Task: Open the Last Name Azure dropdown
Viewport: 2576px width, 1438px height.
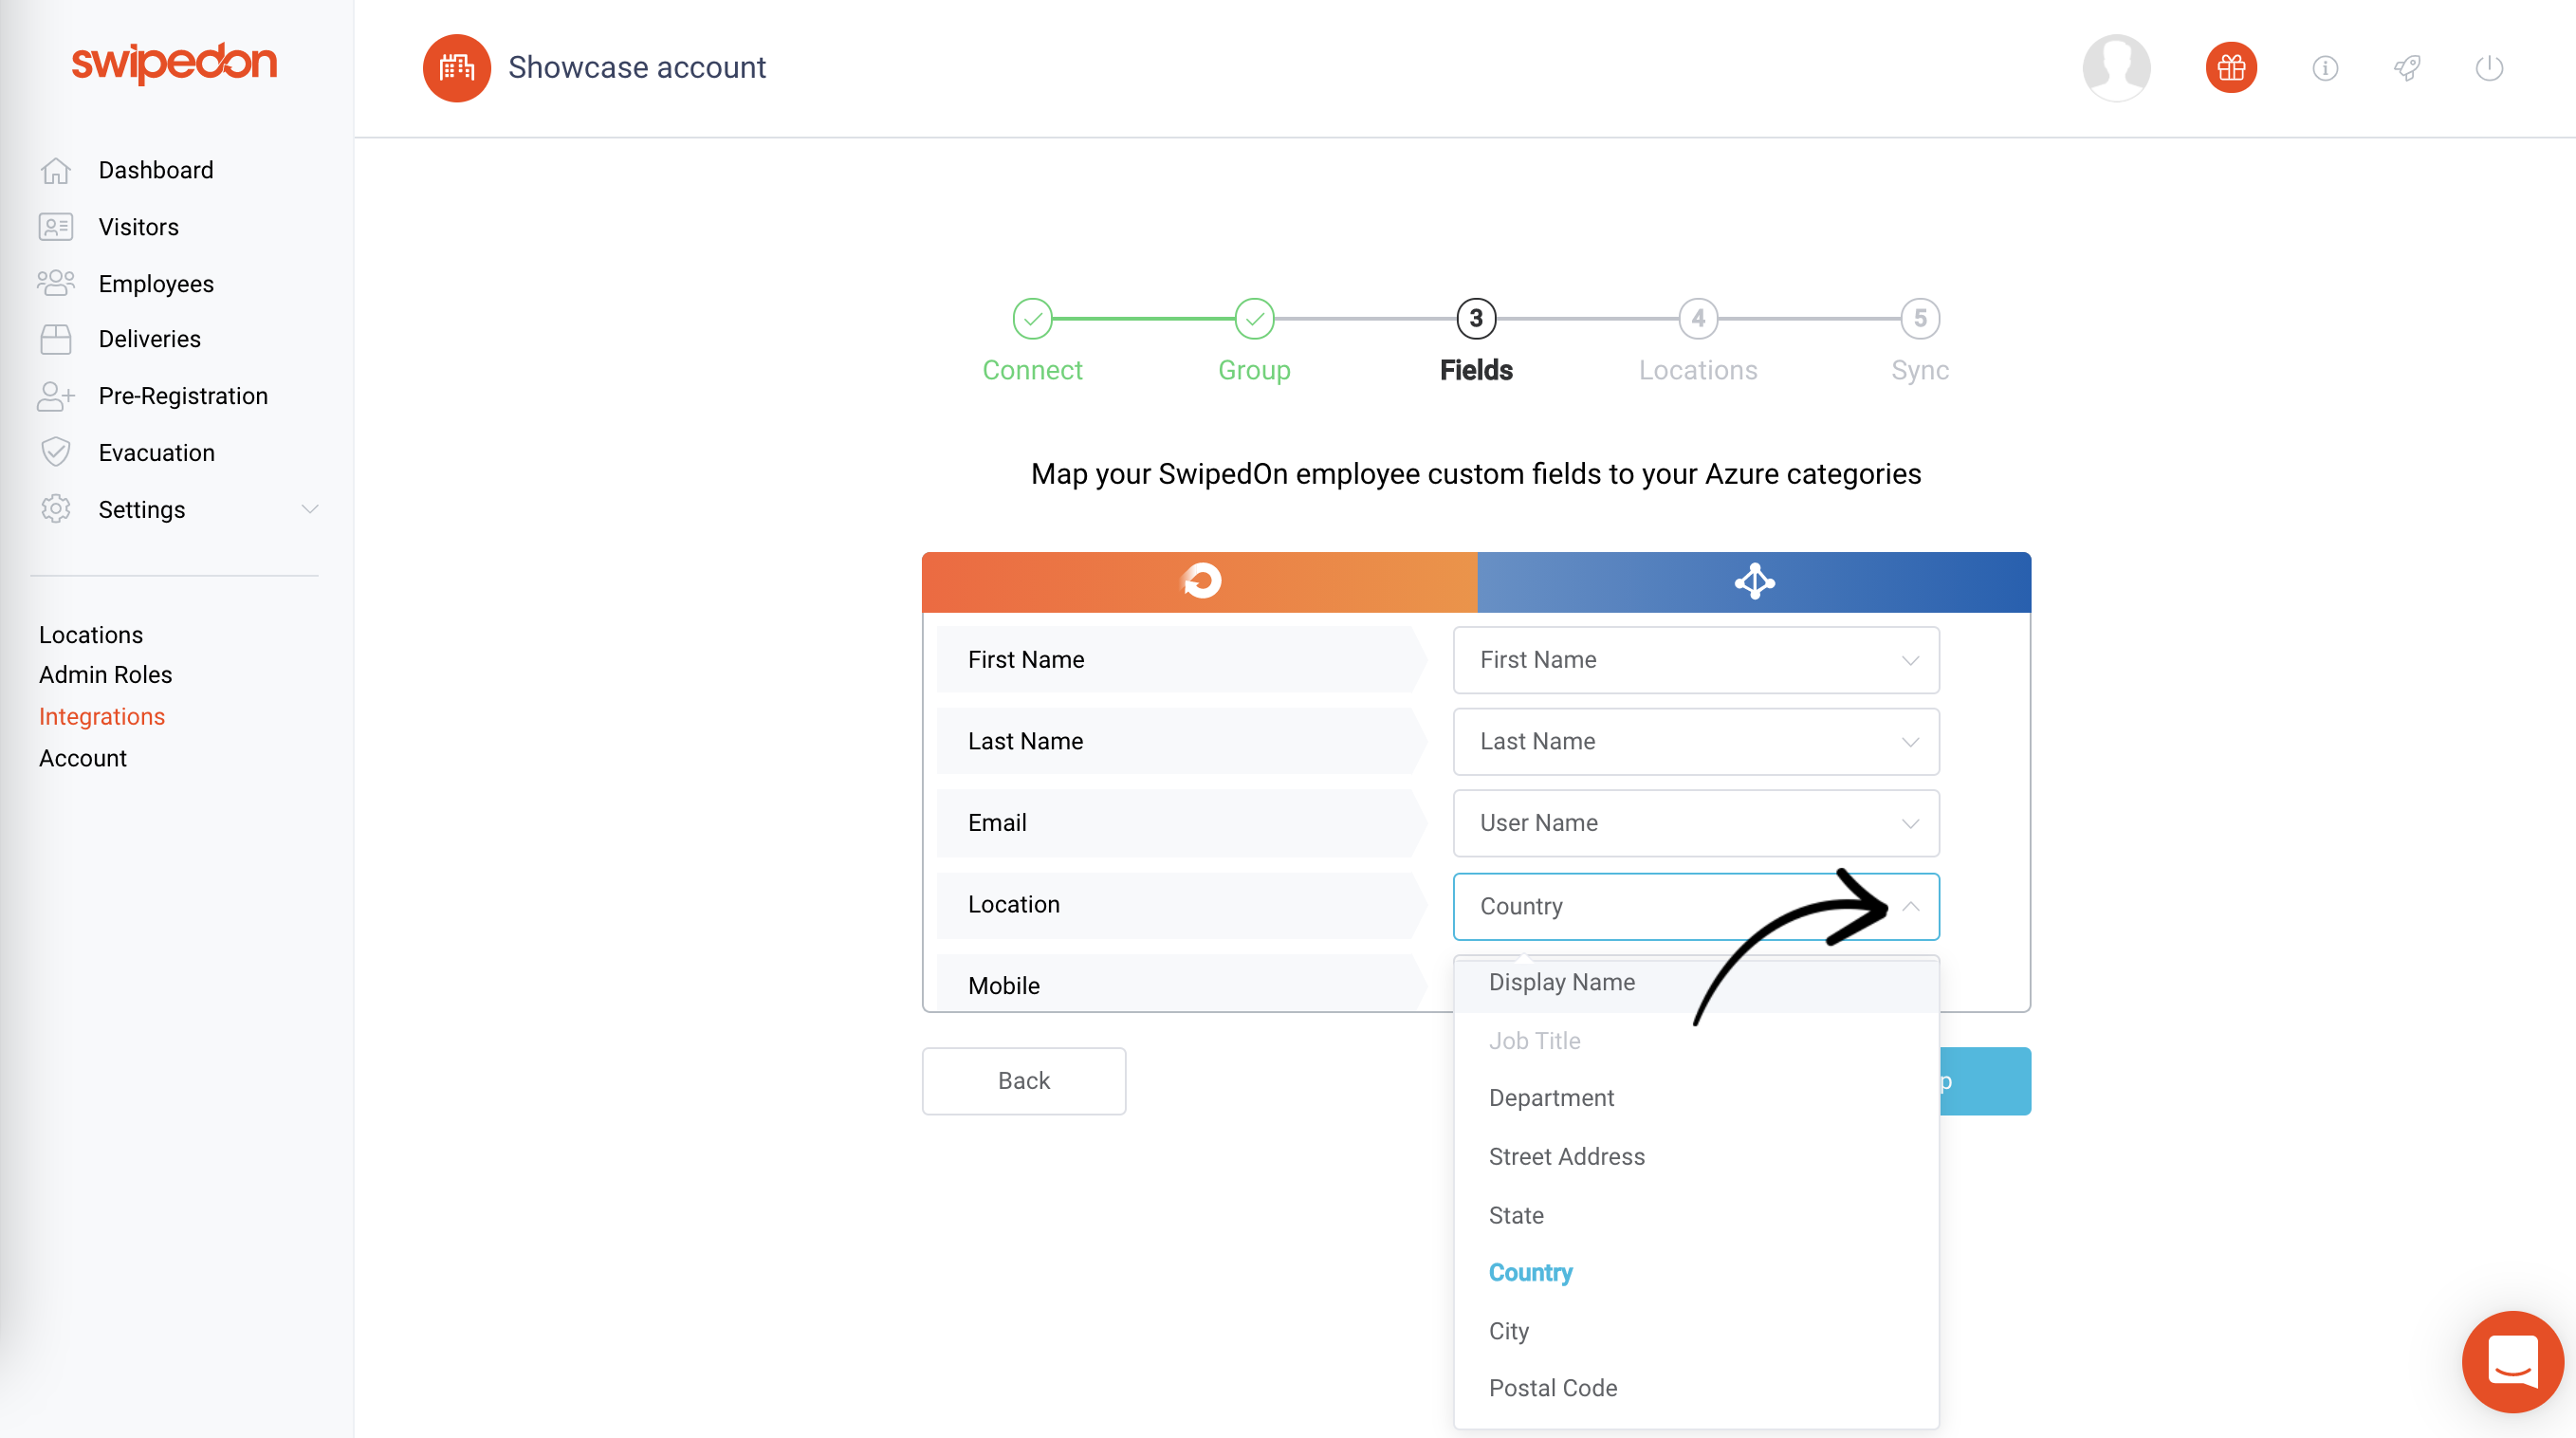Action: 1696,742
